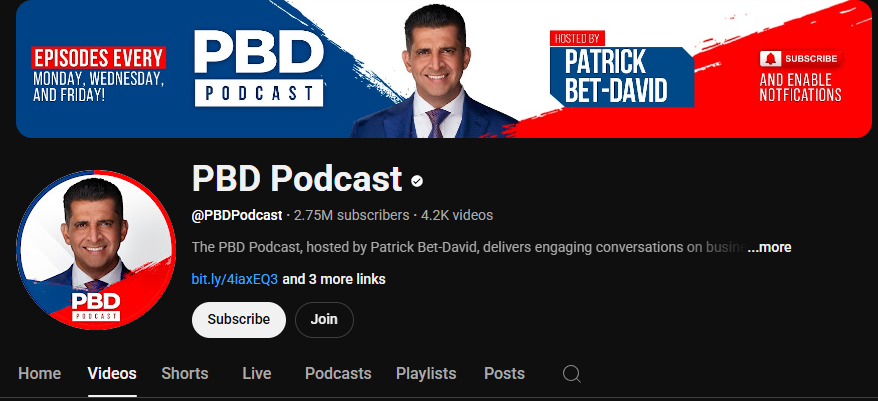The height and width of the screenshot is (401, 878).
Task: Open the bit.ly/4iaxEQ3 link
Action: (235, 279)
